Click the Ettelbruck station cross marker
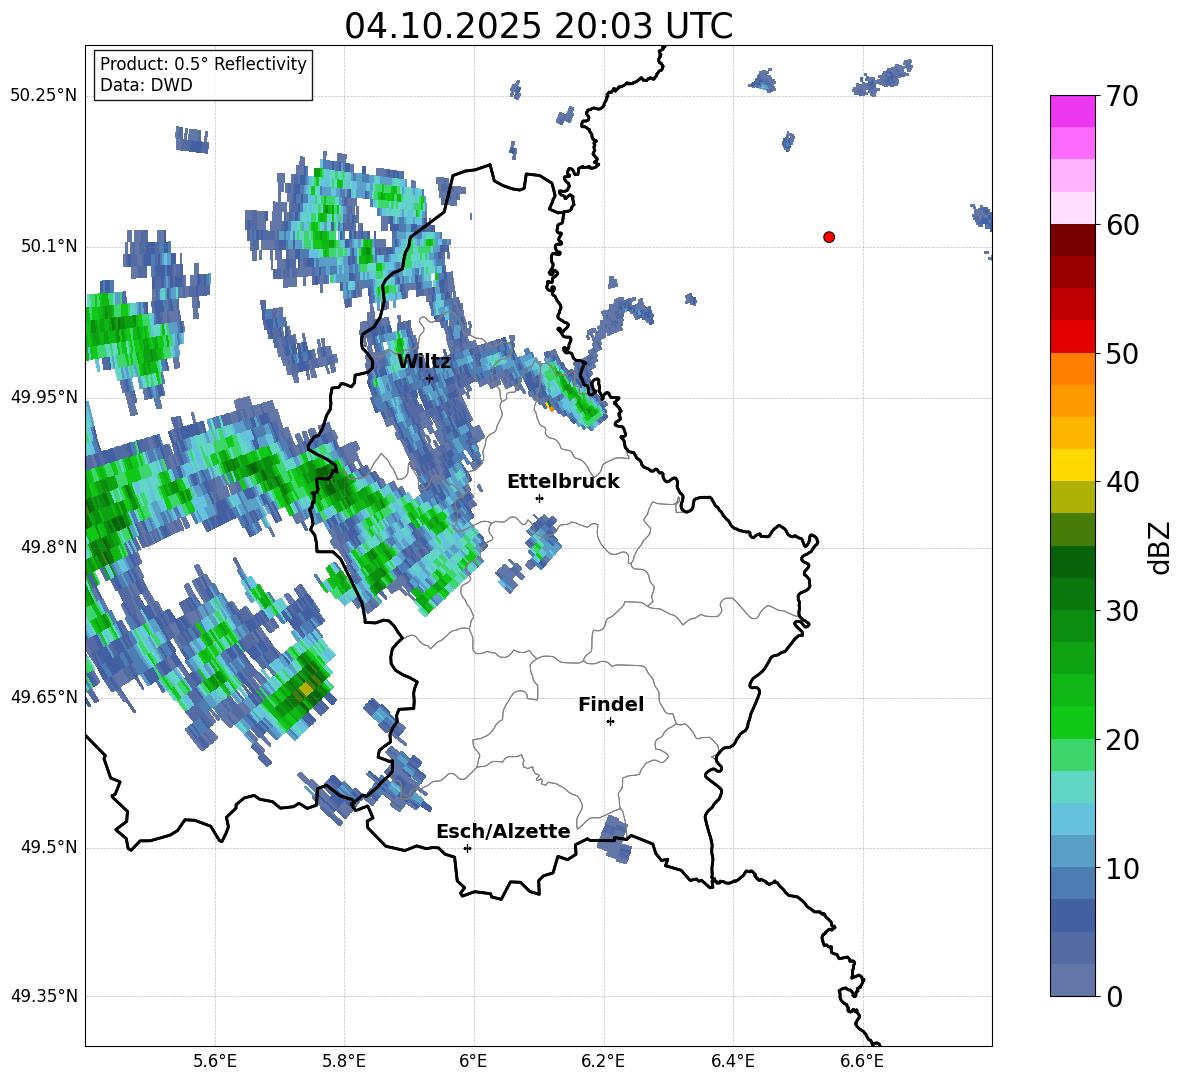Viewport: 1184px width, 1081px height. pos(539,498)
